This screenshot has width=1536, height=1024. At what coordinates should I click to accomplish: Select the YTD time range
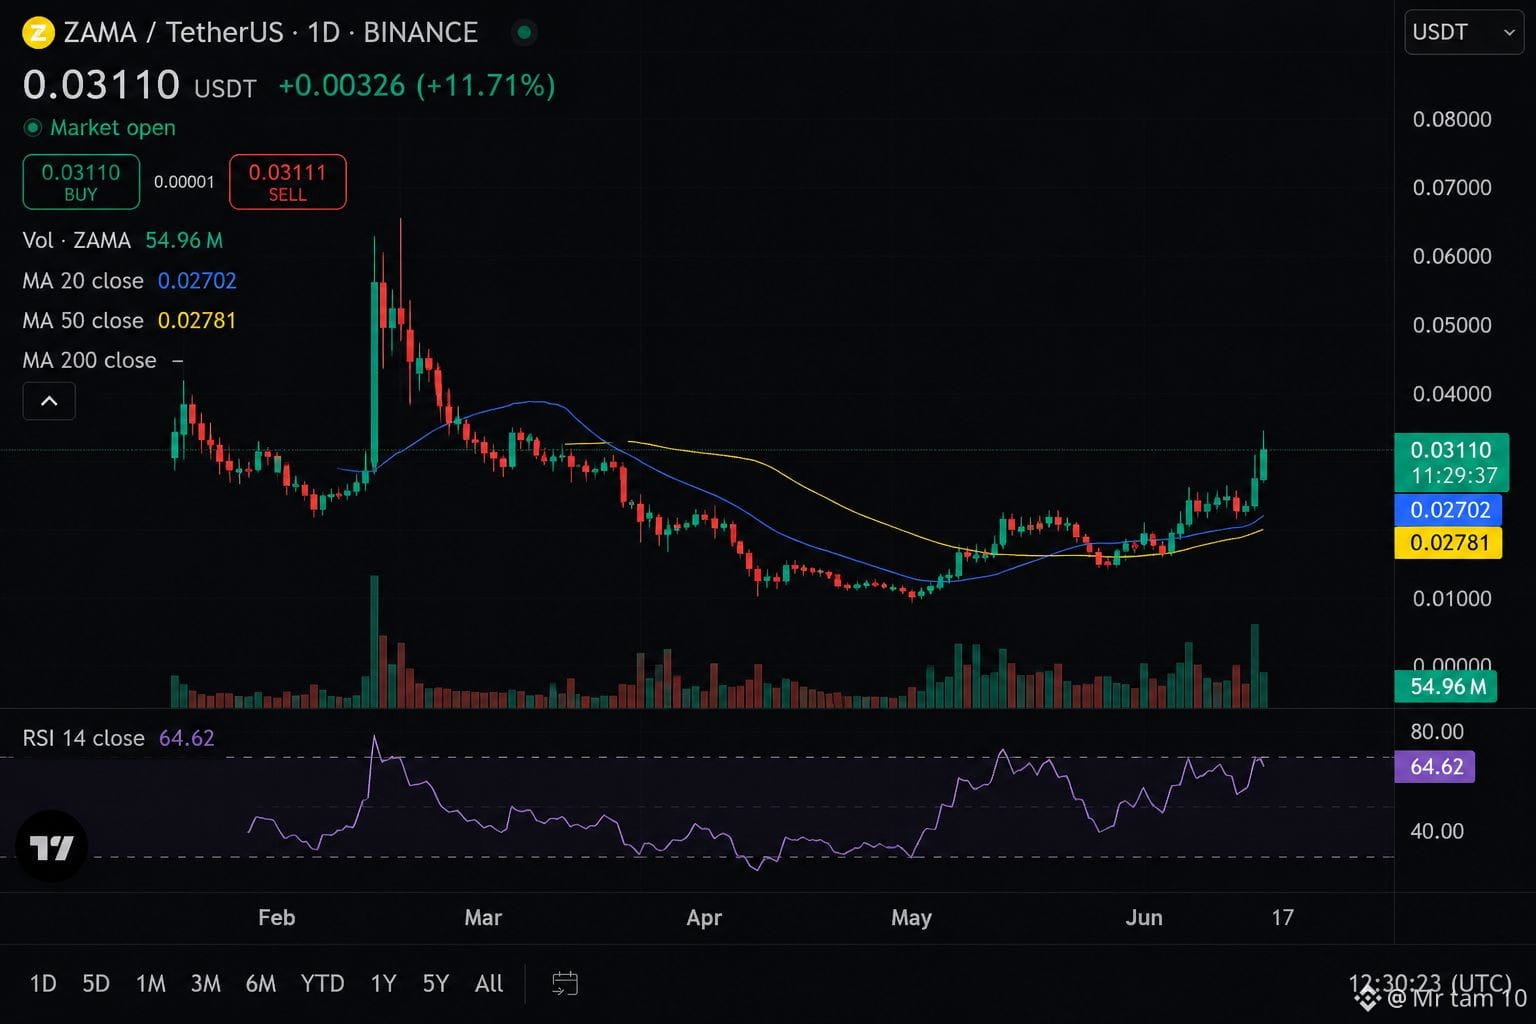323,984
